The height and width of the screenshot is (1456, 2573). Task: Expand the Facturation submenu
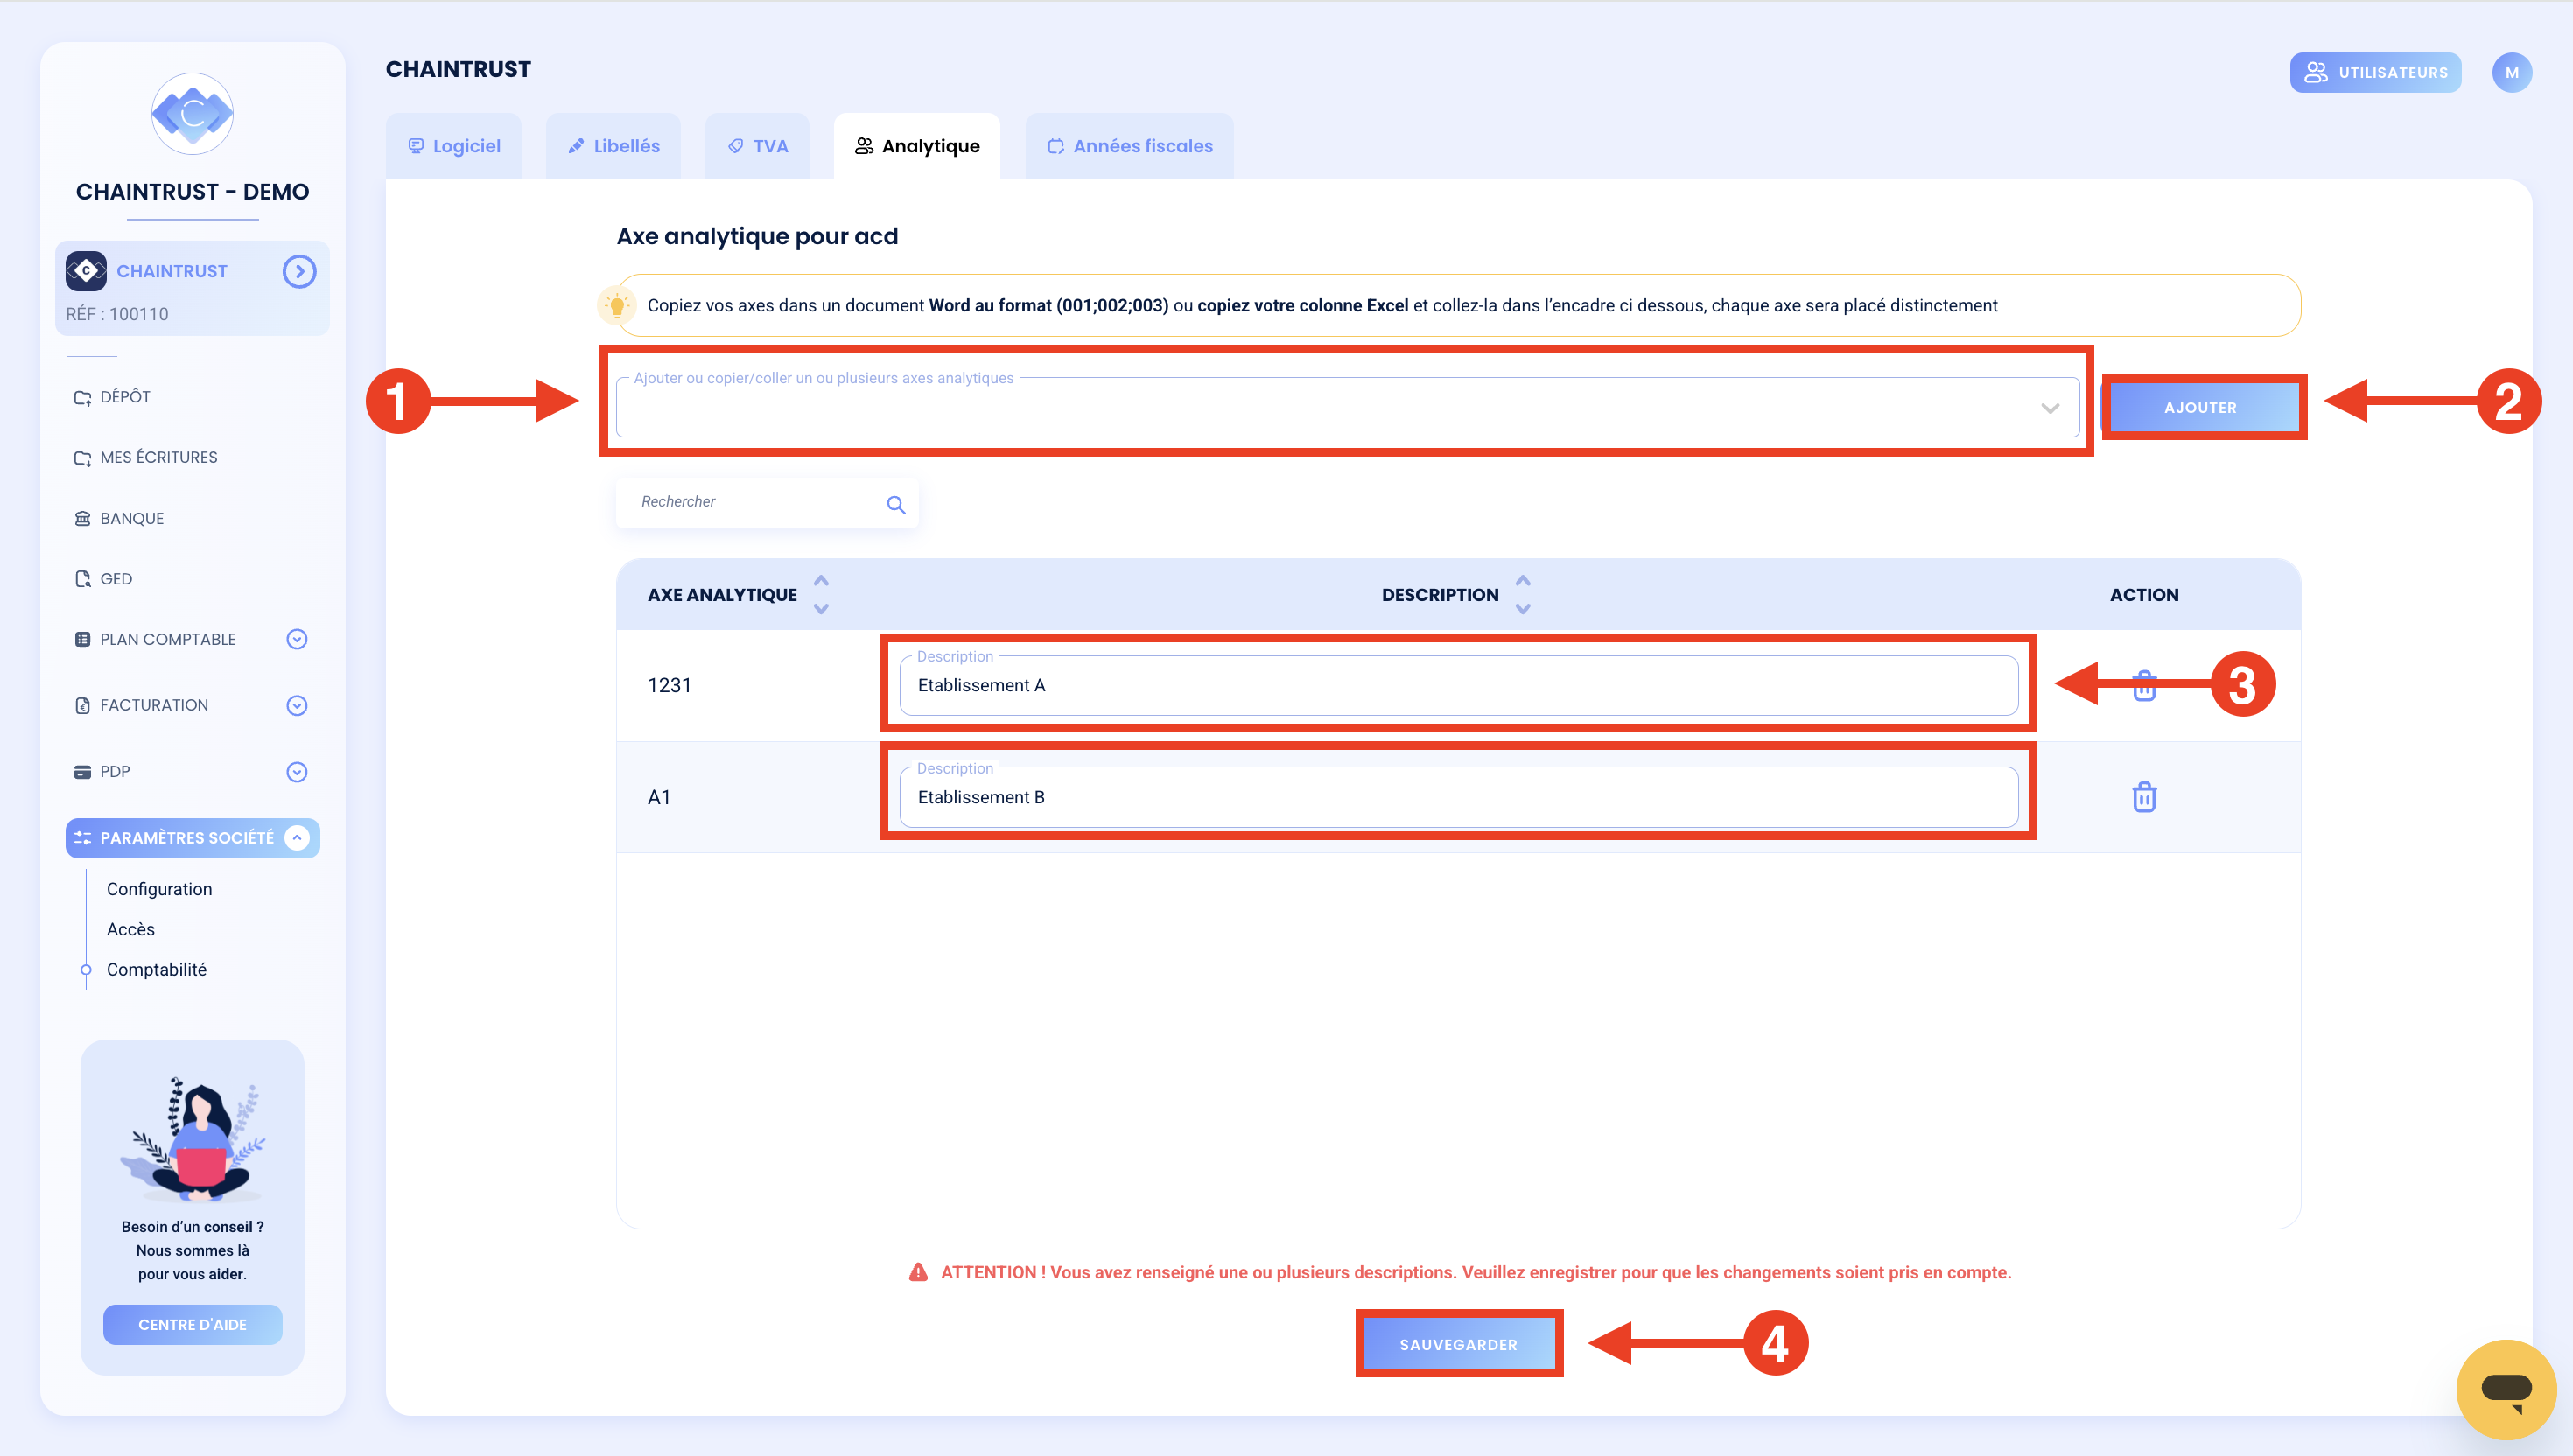pyautogui.click(x=297, y=705)
